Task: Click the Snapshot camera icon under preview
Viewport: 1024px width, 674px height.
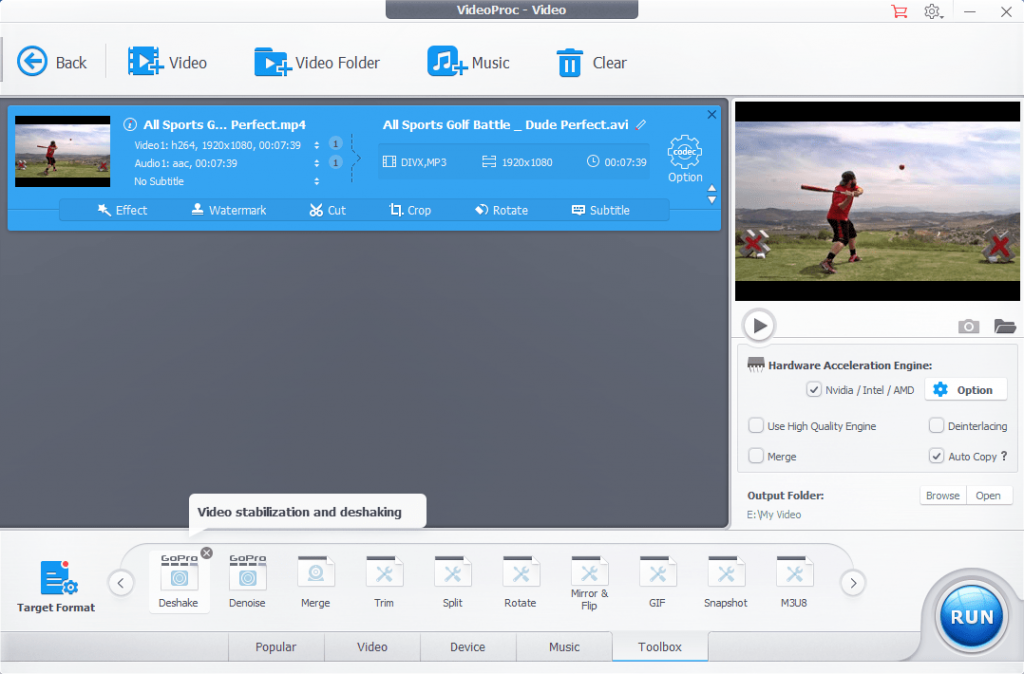Action: (x=968, y=326)
